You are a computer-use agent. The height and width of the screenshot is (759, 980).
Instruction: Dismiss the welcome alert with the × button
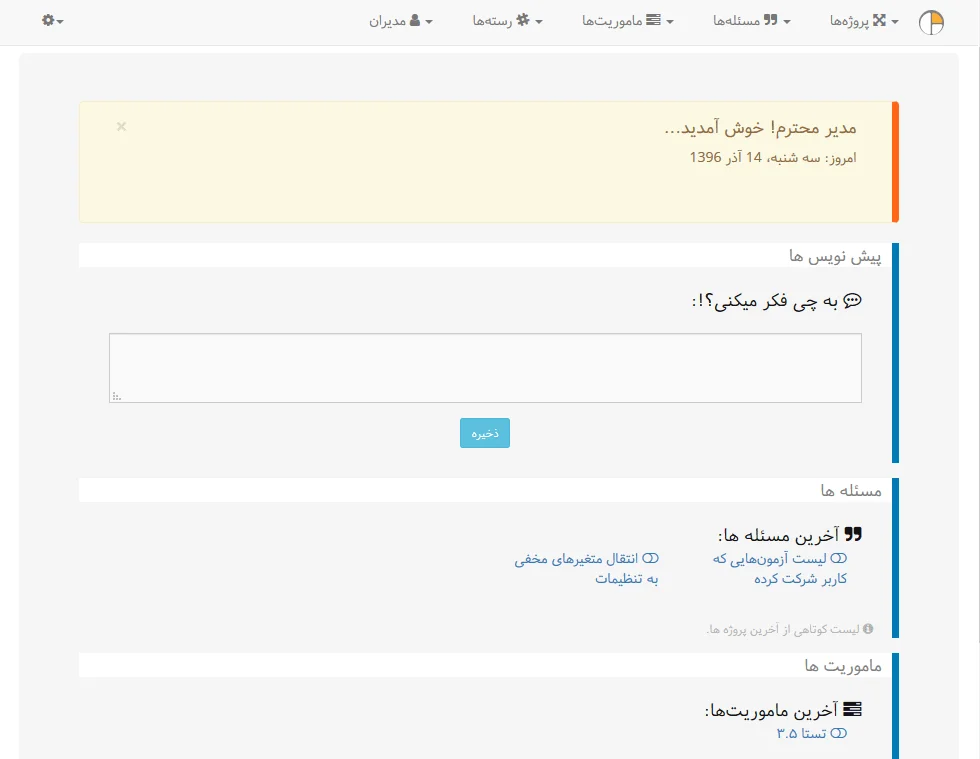(x=121, y=126)
